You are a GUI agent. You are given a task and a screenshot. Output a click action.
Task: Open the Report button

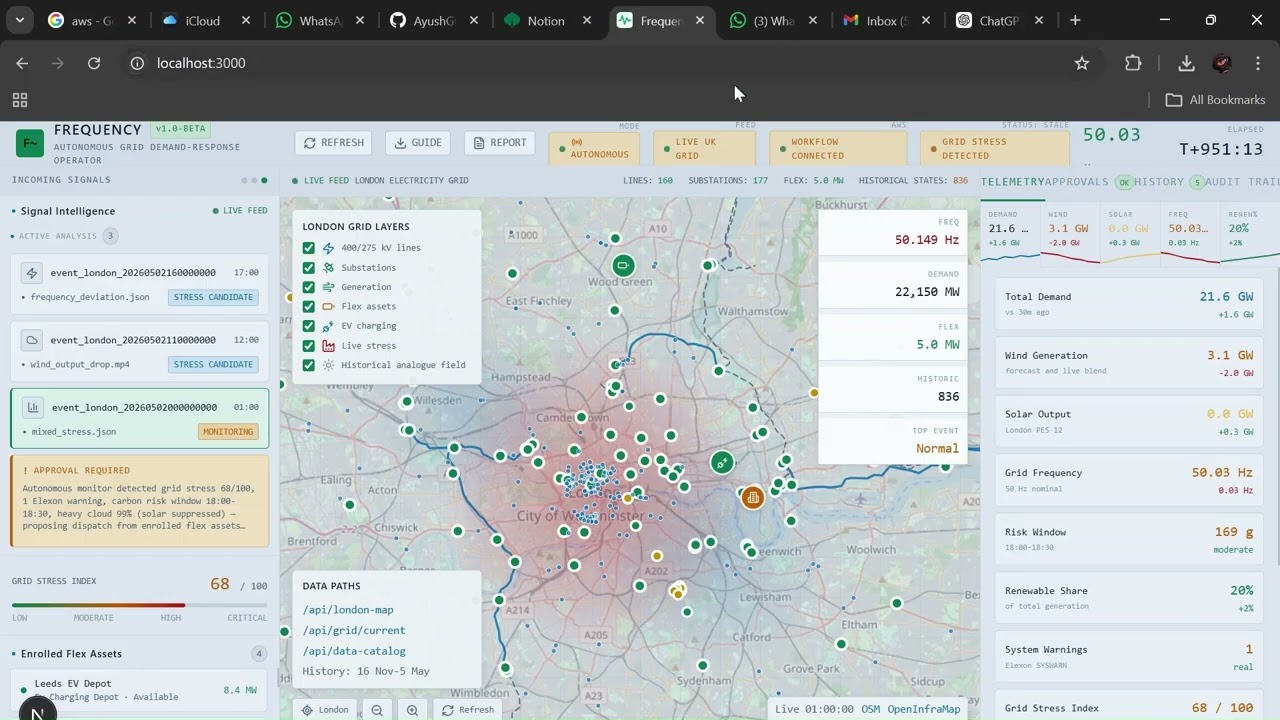[500, 143]
